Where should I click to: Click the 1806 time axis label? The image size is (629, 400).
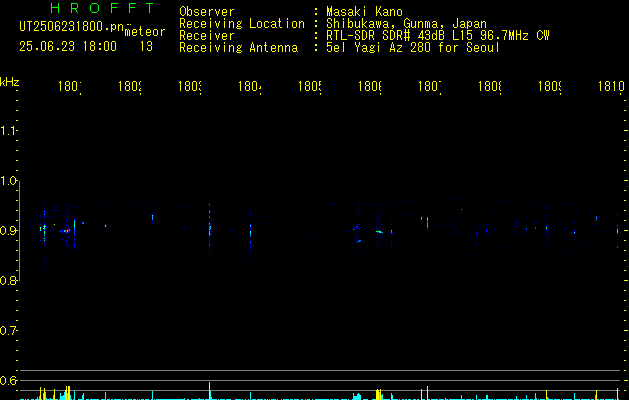370,86
